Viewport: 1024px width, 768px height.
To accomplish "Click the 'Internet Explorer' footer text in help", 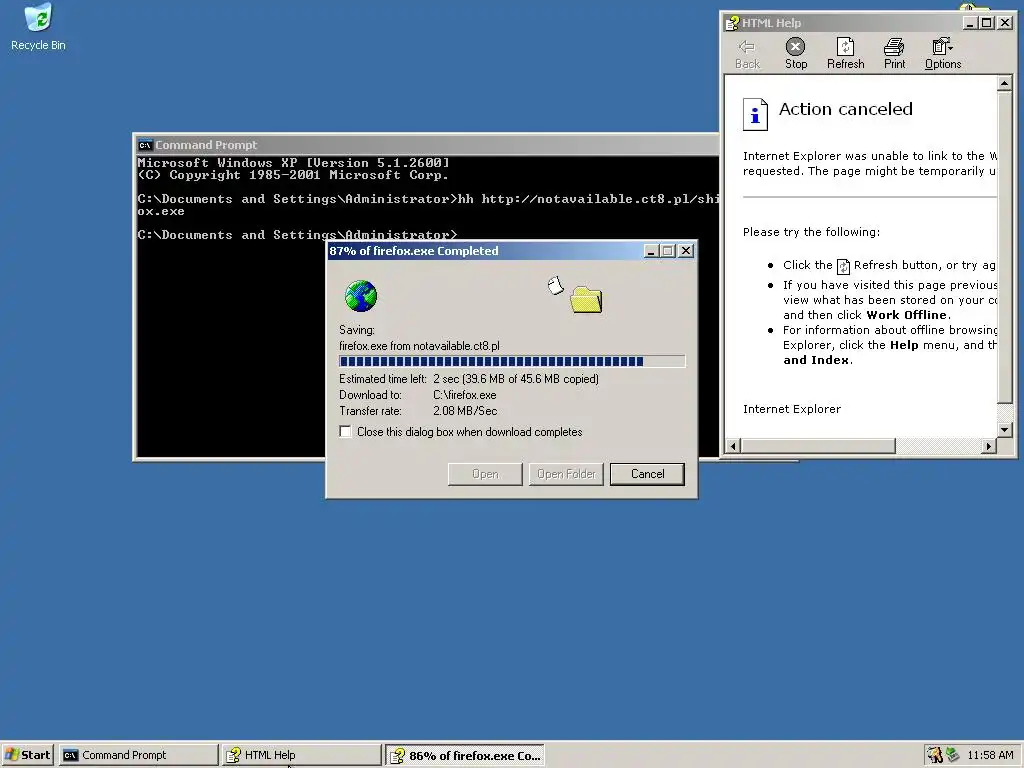I will [x=792, y=409].
